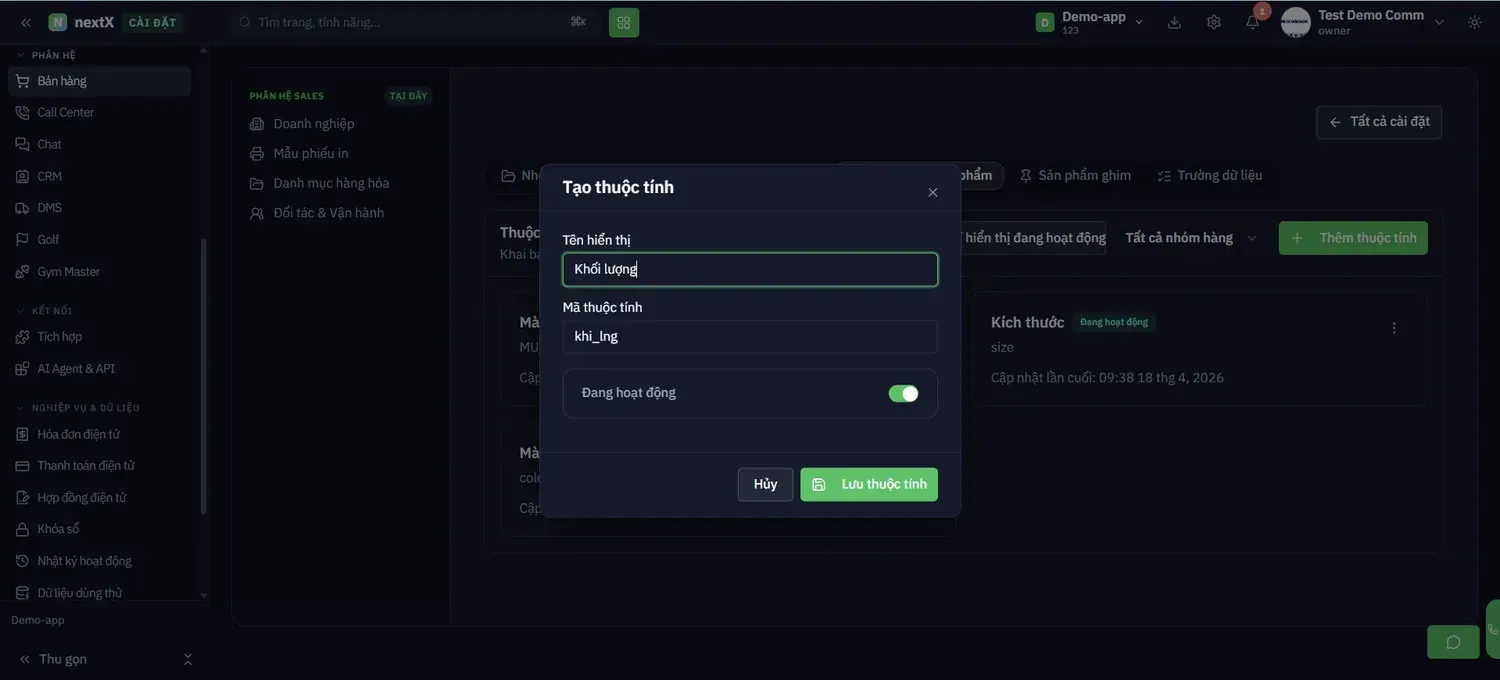Switch to the Trường dữ liệu tab

tap(1210, 175)
